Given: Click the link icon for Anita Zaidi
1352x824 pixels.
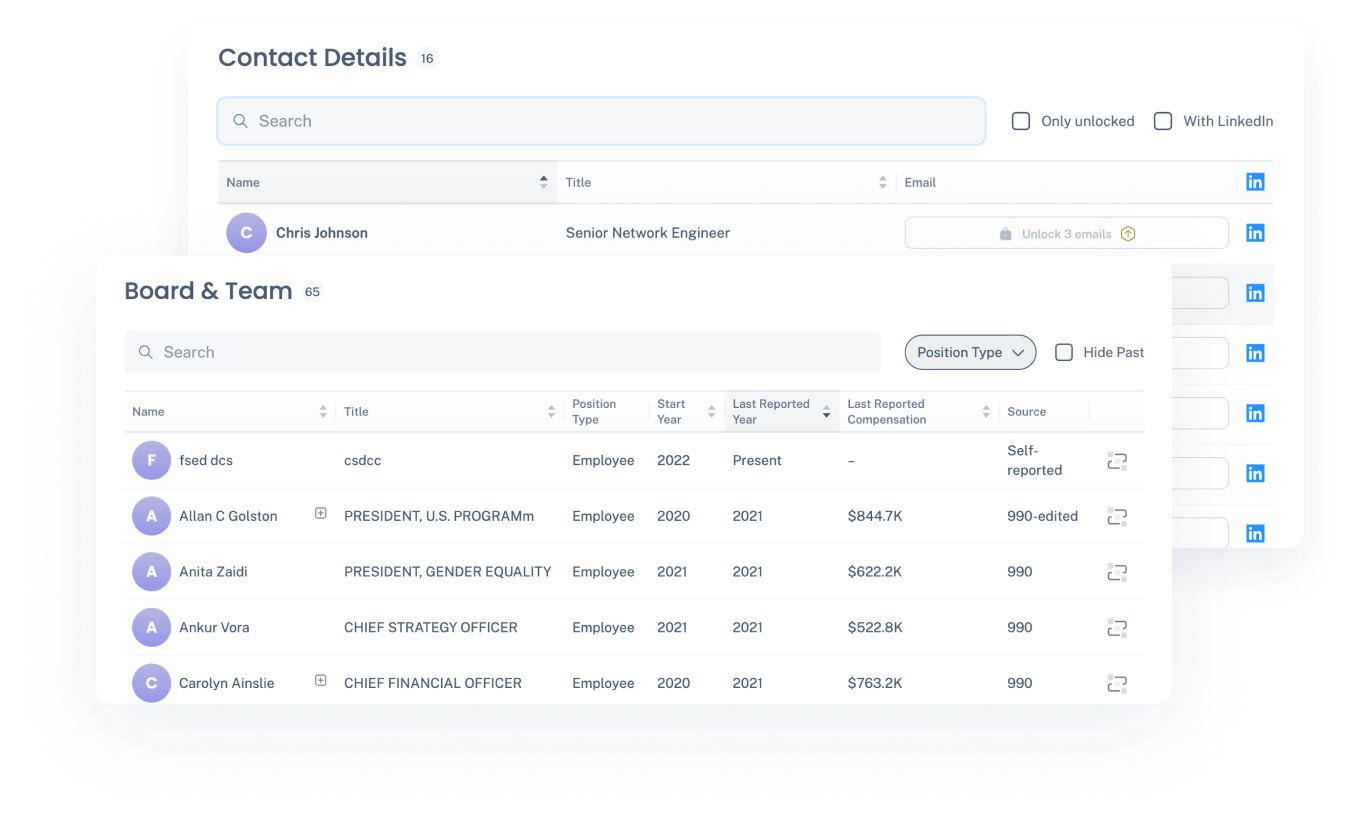Looking at the screenshot, I should coord(1117,572).
